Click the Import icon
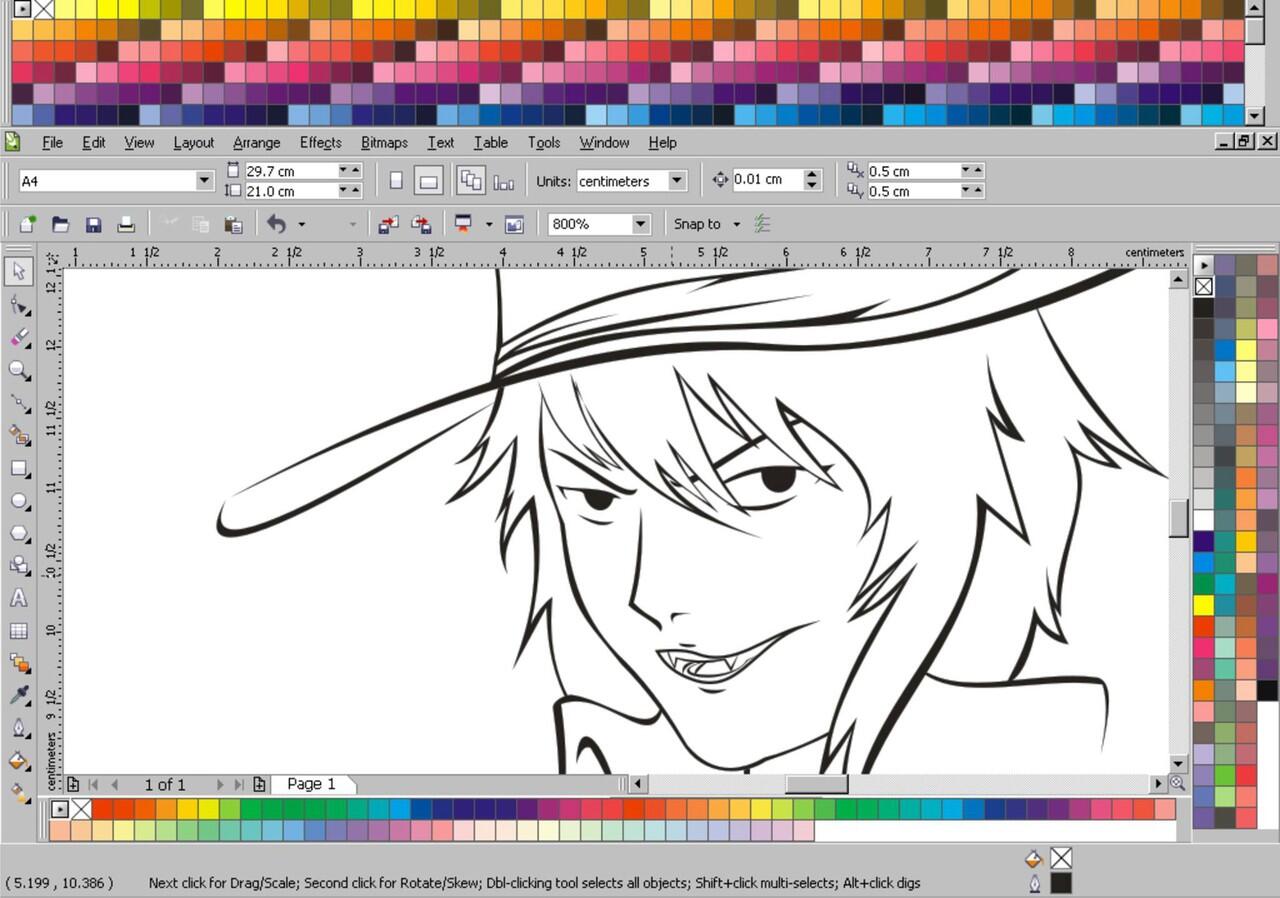Image resolution: width=1280 pixels, height=898 pixels. (x=388, y=224)
